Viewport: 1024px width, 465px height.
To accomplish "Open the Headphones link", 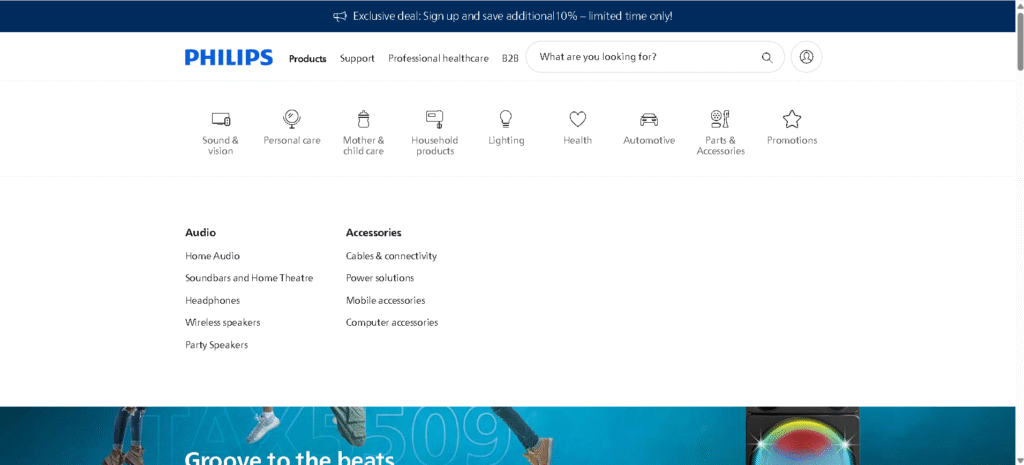I will click(212, 300).
